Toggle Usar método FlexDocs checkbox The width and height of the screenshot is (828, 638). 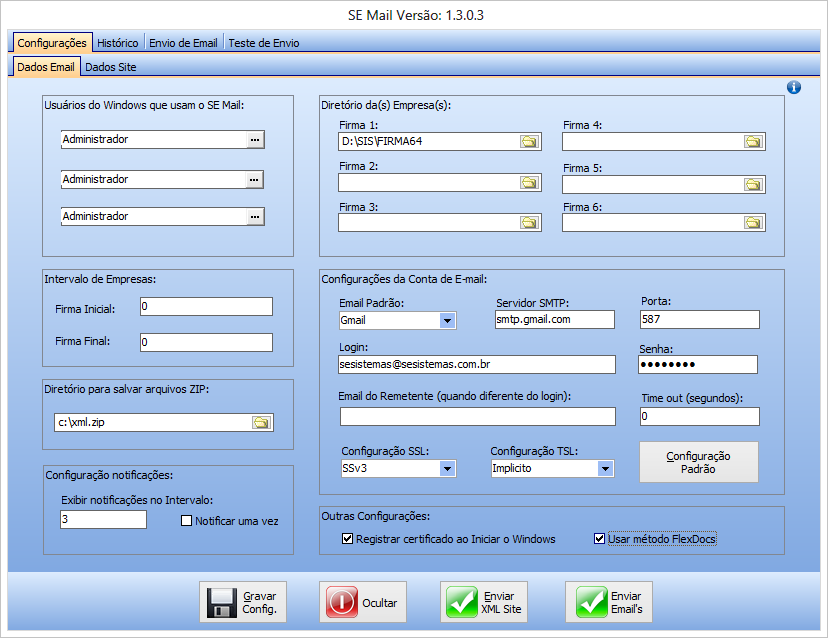(600, 539)
